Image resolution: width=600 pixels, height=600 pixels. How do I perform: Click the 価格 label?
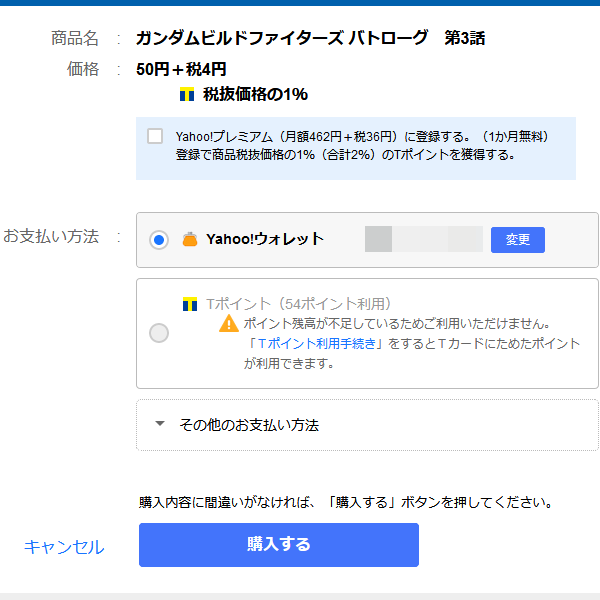tap(83, 69)
